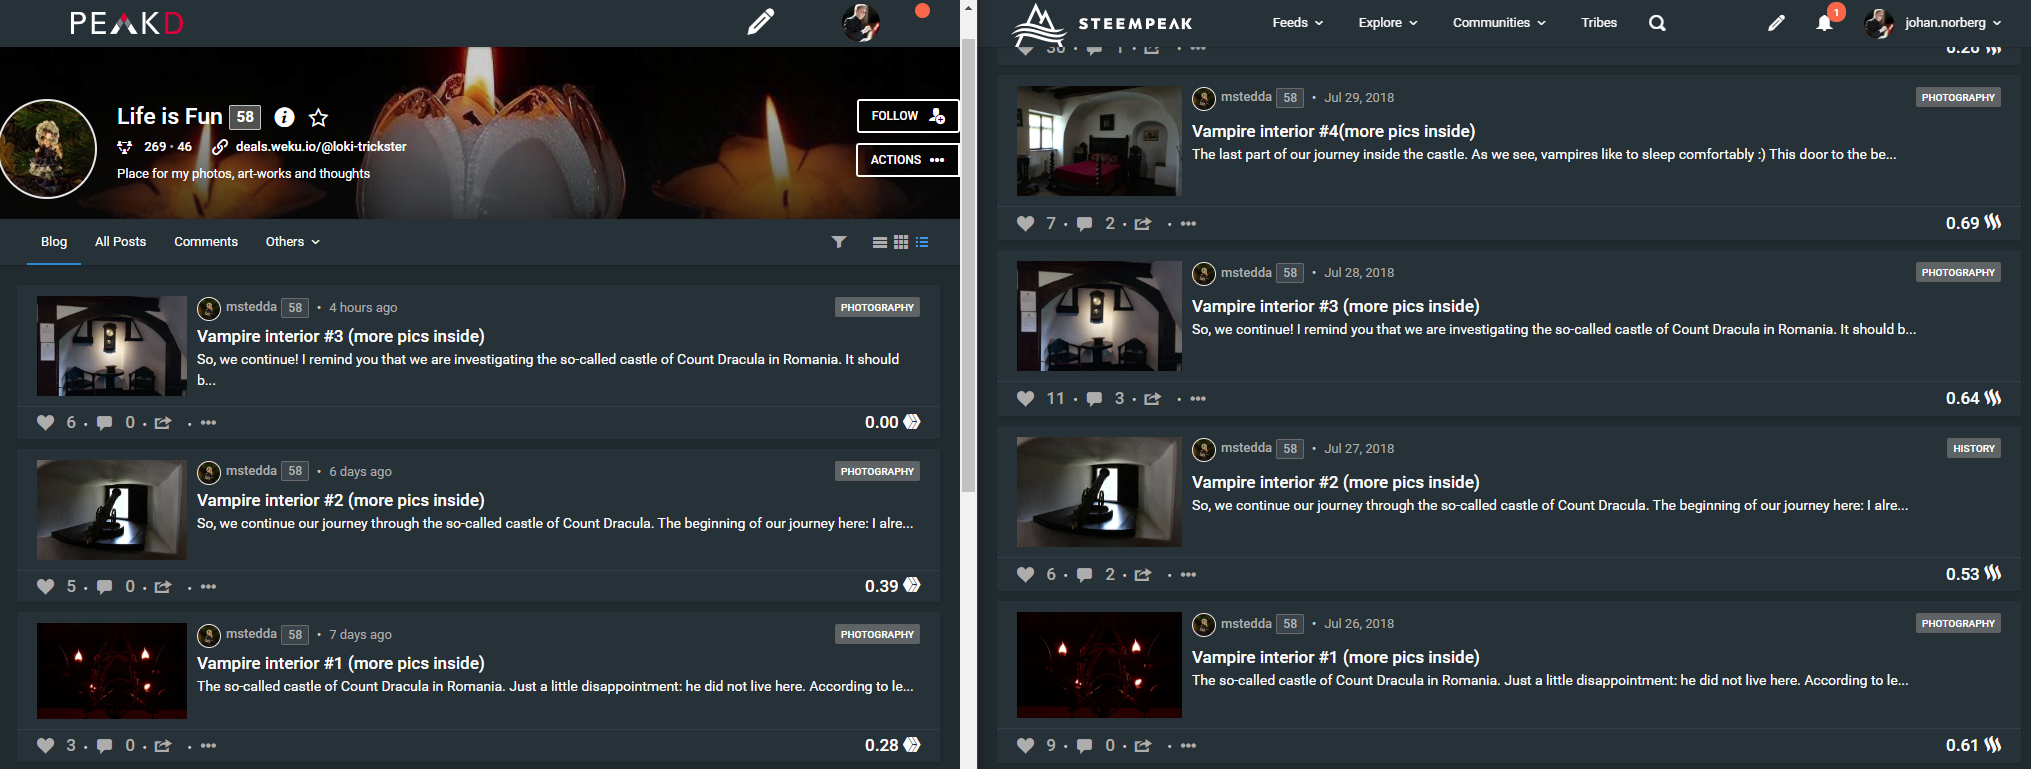Like SteemPeak post Vampire interior #2 heart

1026,575
